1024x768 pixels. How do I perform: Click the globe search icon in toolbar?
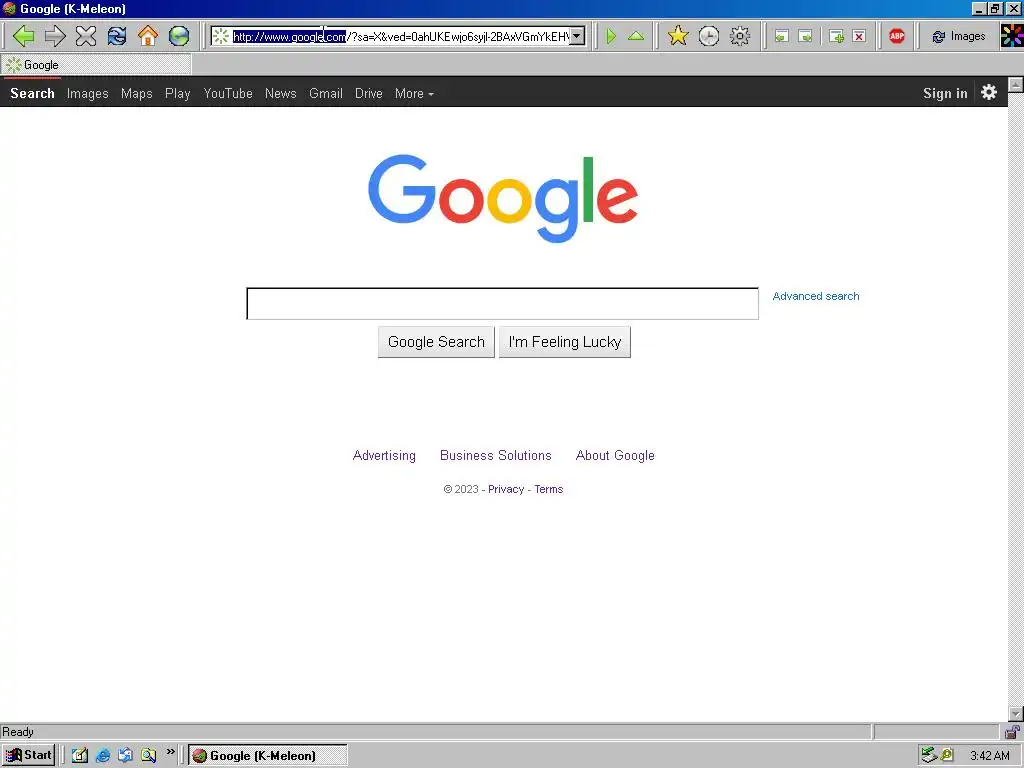point(179,36)
